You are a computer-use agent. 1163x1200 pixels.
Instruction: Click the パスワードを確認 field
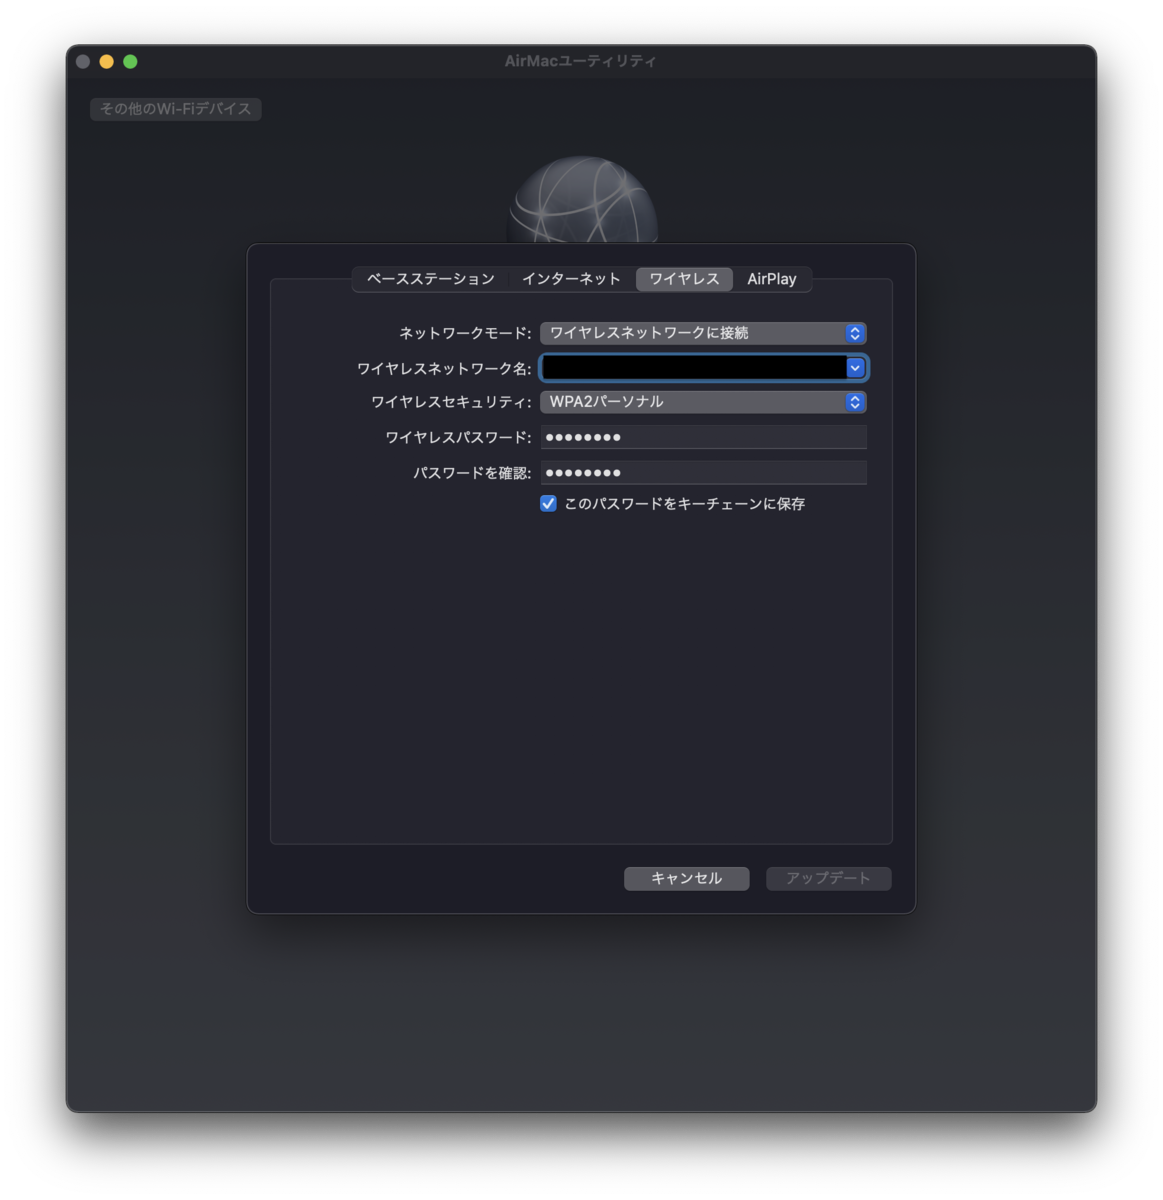click(703, 473)
